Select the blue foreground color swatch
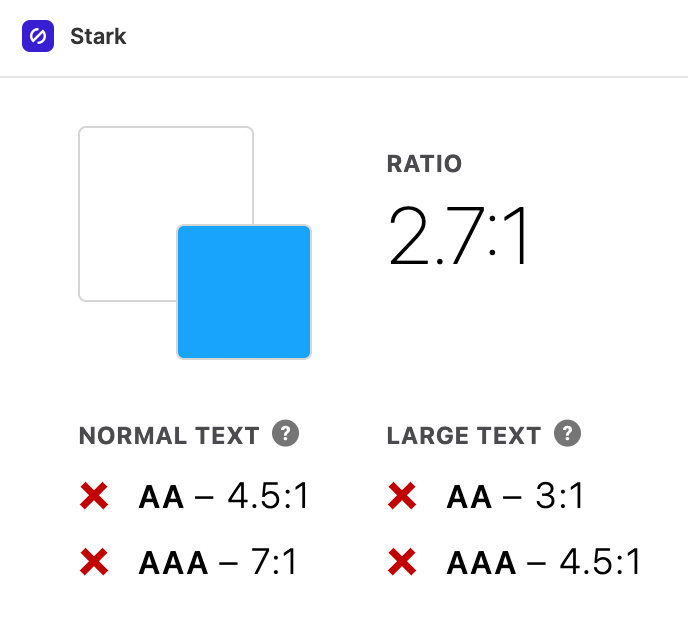 pyautogui.click(x=244, y=292)
